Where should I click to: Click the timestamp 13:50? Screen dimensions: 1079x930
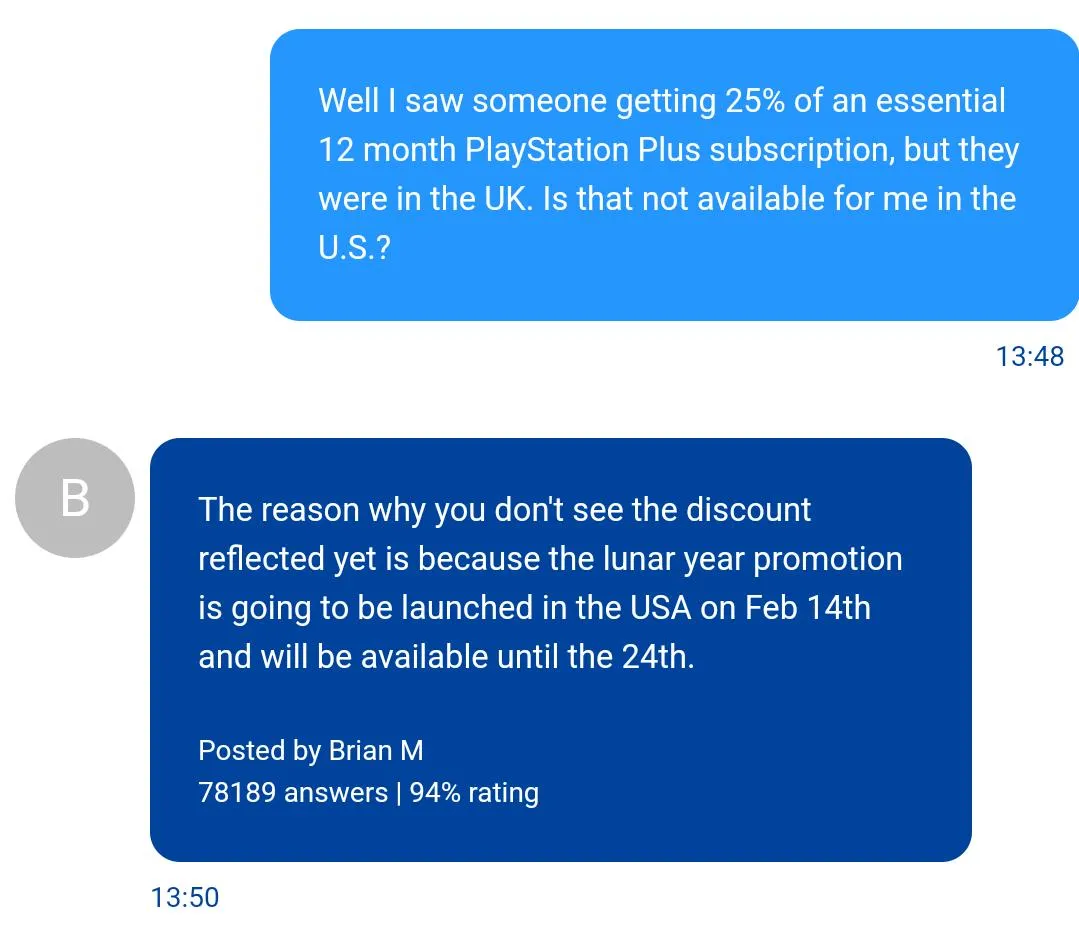click(x=184, y=898)
